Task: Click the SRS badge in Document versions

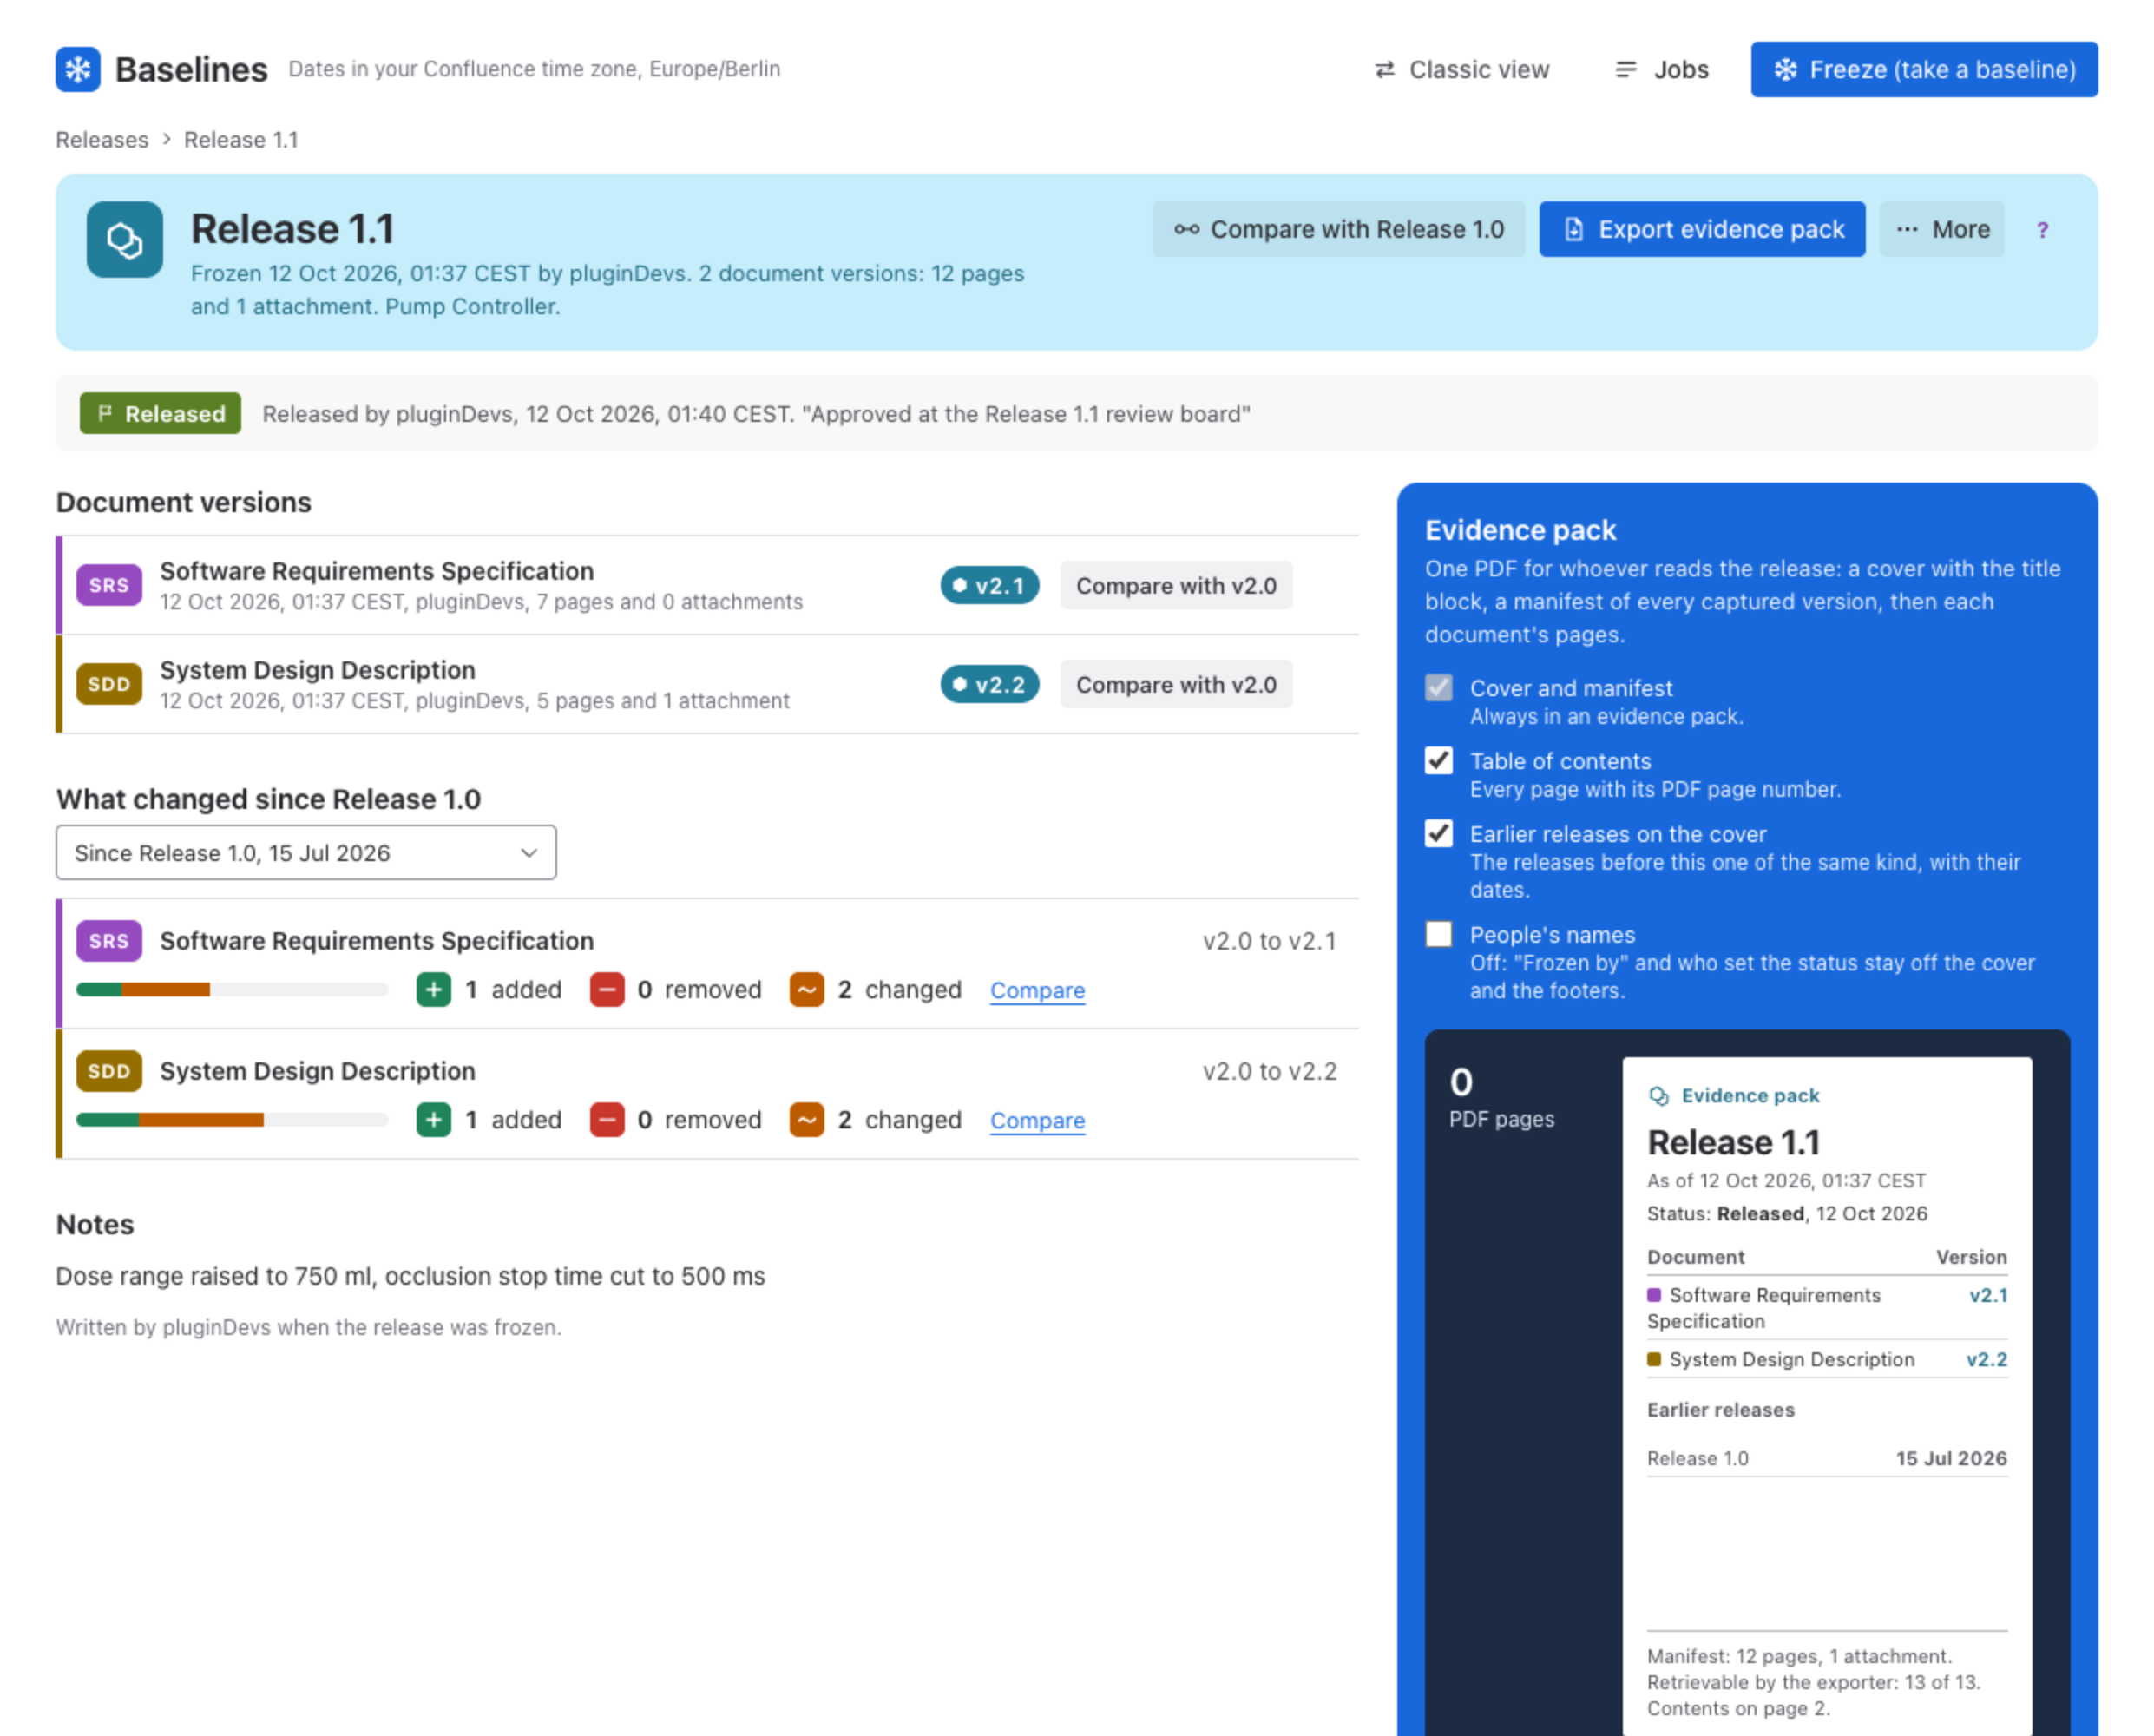Action: pyautogui.click(x=109, y=585)
